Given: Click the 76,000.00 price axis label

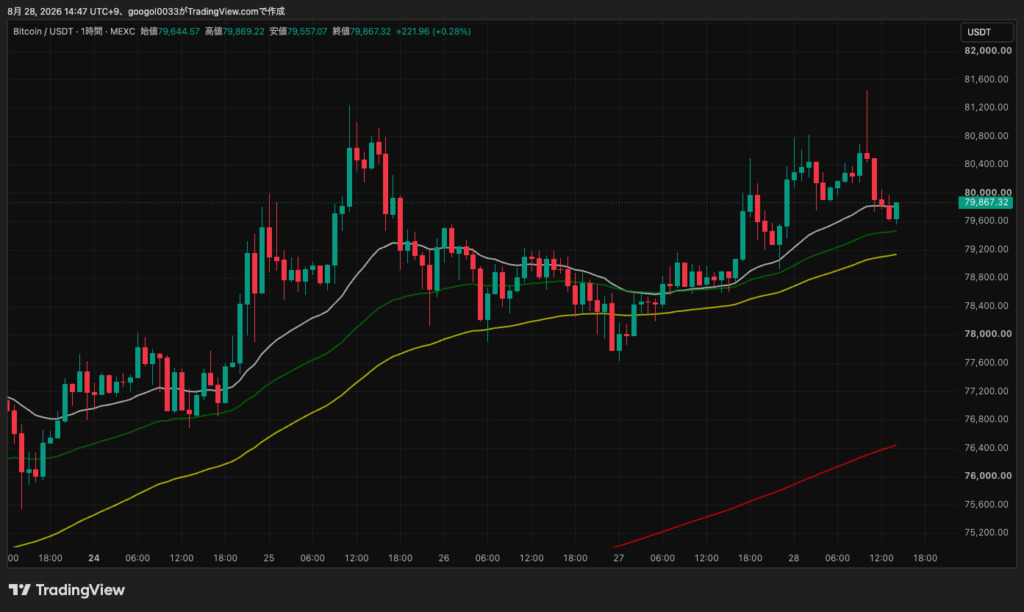Looking at the screenshot, I should pyautogui.click(x=987, y=475).
